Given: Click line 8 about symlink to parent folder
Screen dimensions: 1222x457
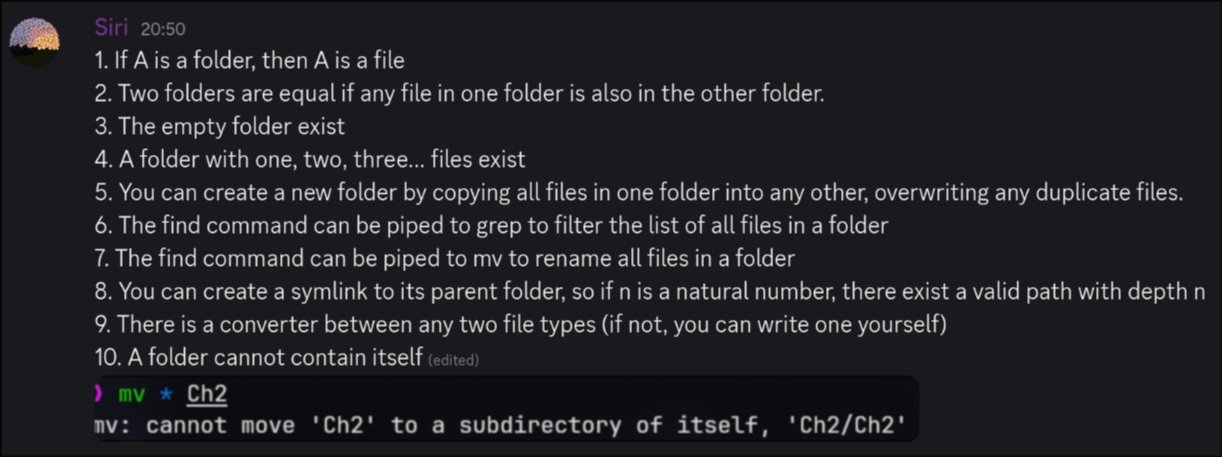Looking at the screenshot, I should (649, 292).
